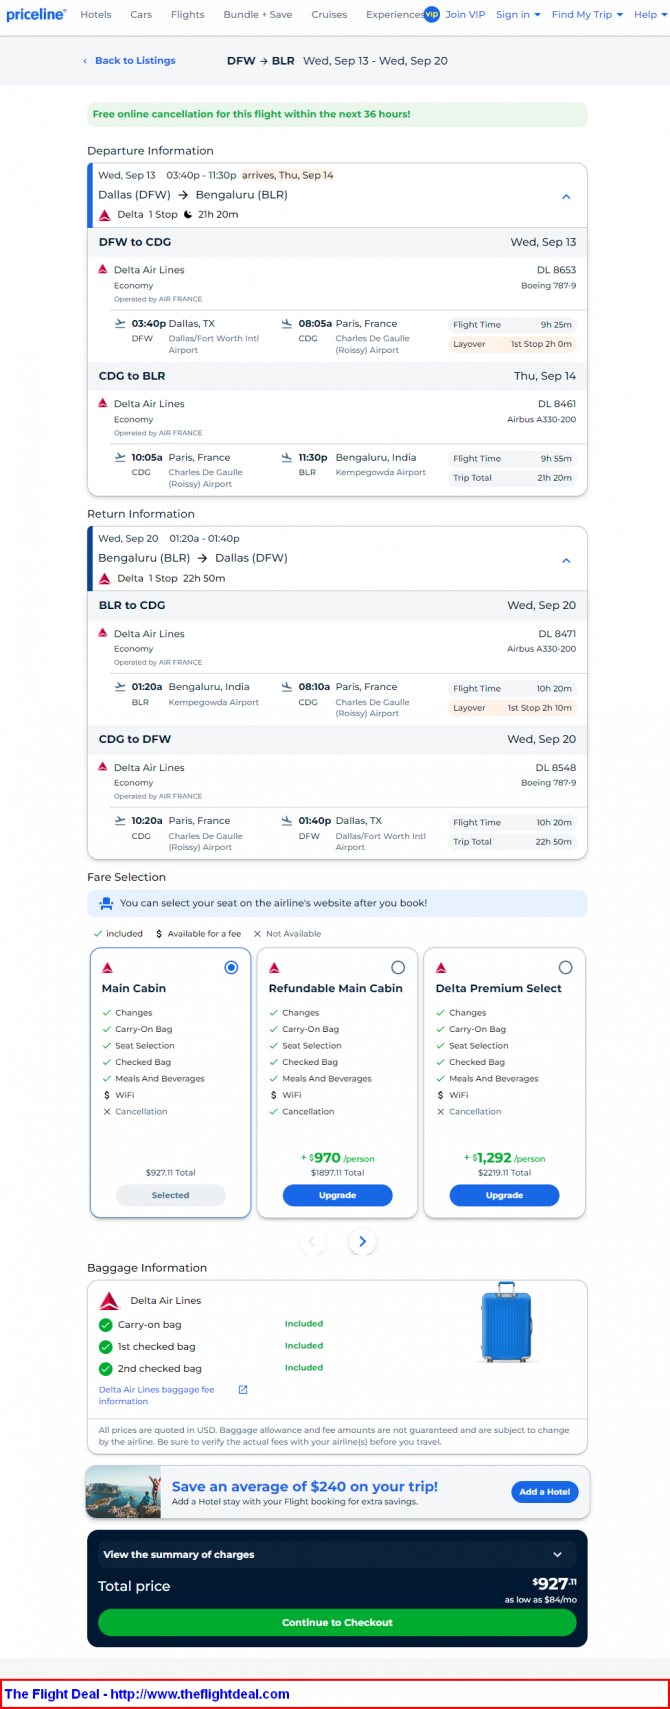Click the Carry-on bag green check icon

pos(105,1324)
